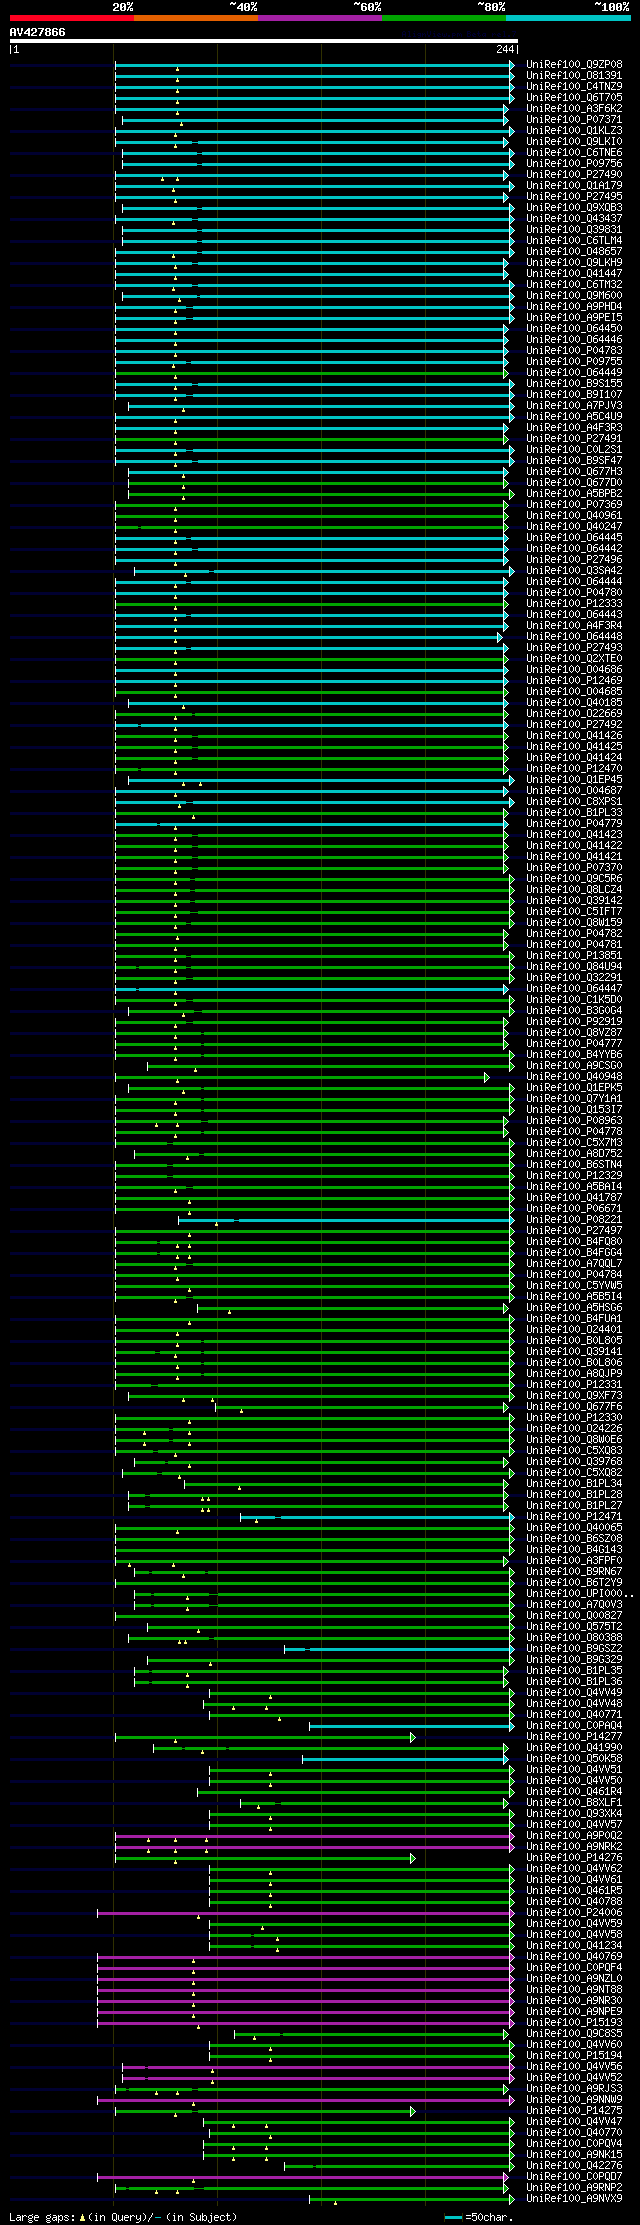Select label UniRef100_Q9XF73
This screenshot has width=640, height=2225.
574,1396
